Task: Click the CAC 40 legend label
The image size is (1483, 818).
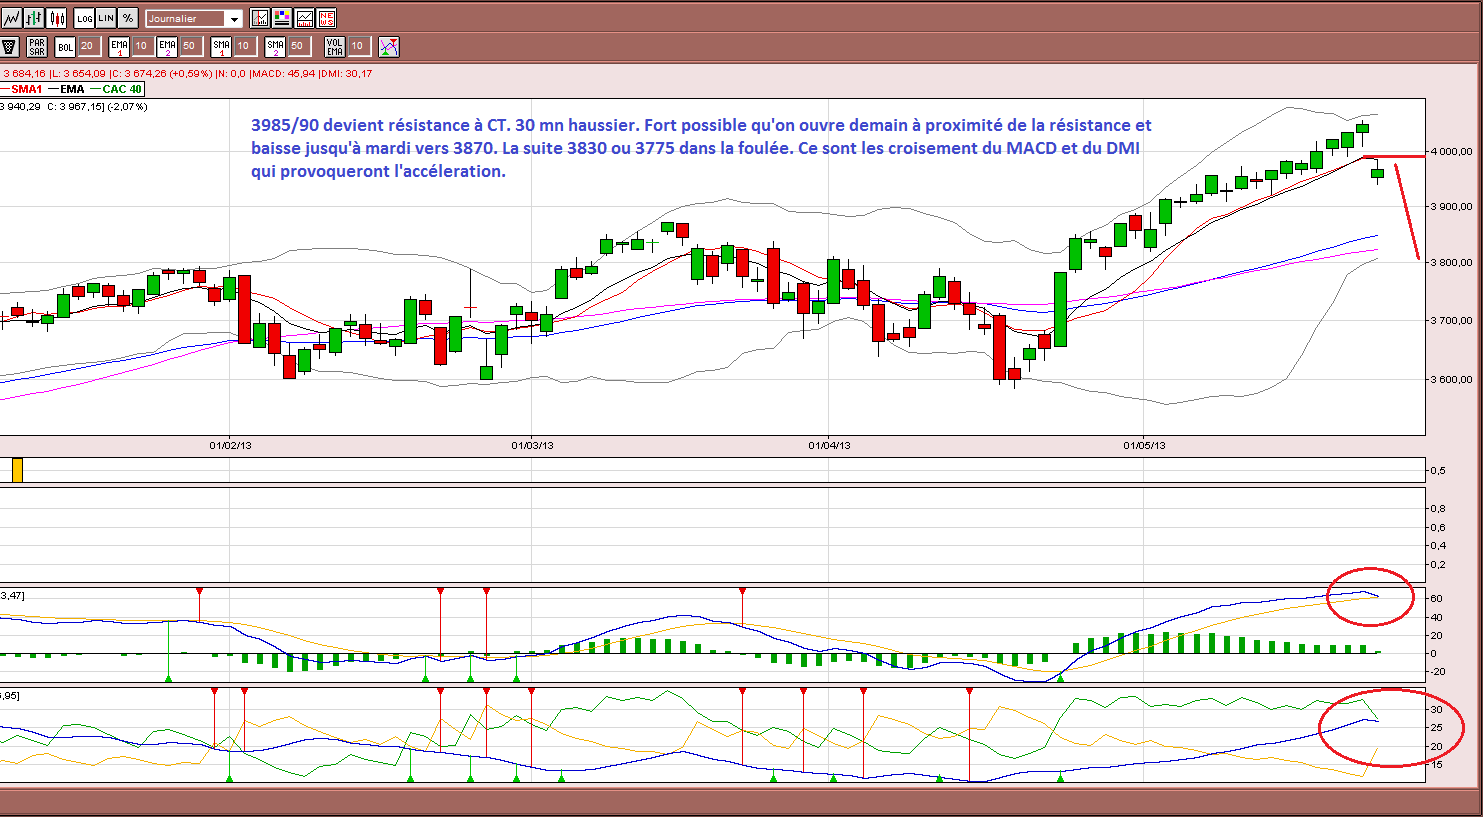Action: click(122, 89)
